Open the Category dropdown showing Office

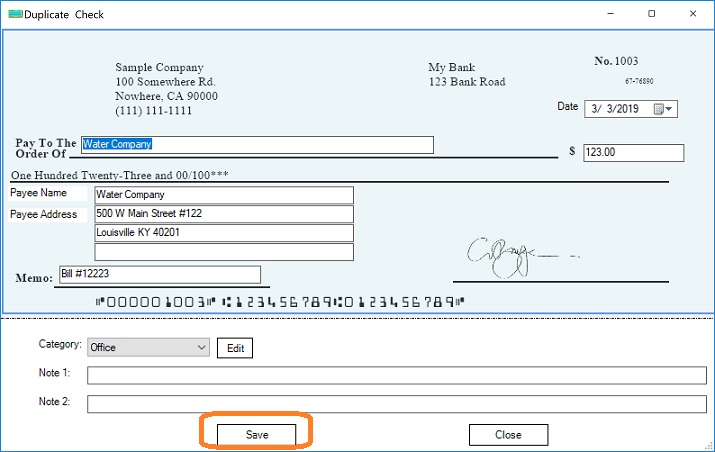pyautogui.click(x=149, y=348)
